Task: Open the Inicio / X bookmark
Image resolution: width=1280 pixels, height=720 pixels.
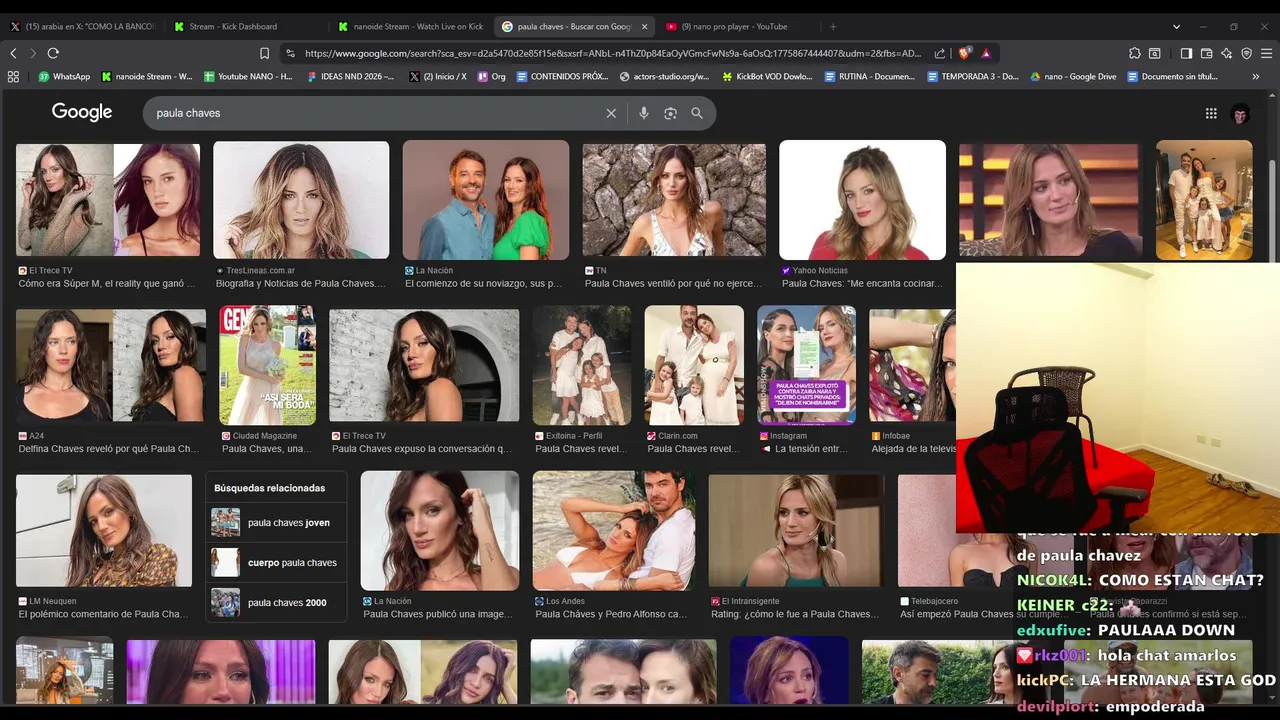Action: coord(438,76)
